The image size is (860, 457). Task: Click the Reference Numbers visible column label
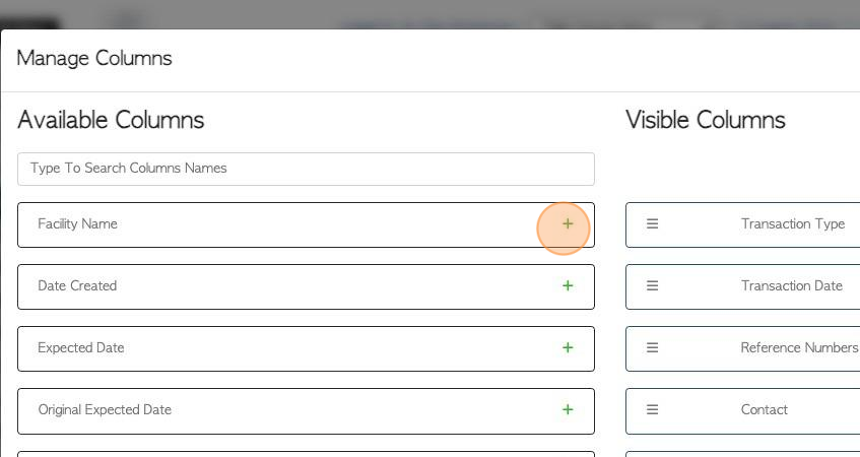click(x=800, y=348)
